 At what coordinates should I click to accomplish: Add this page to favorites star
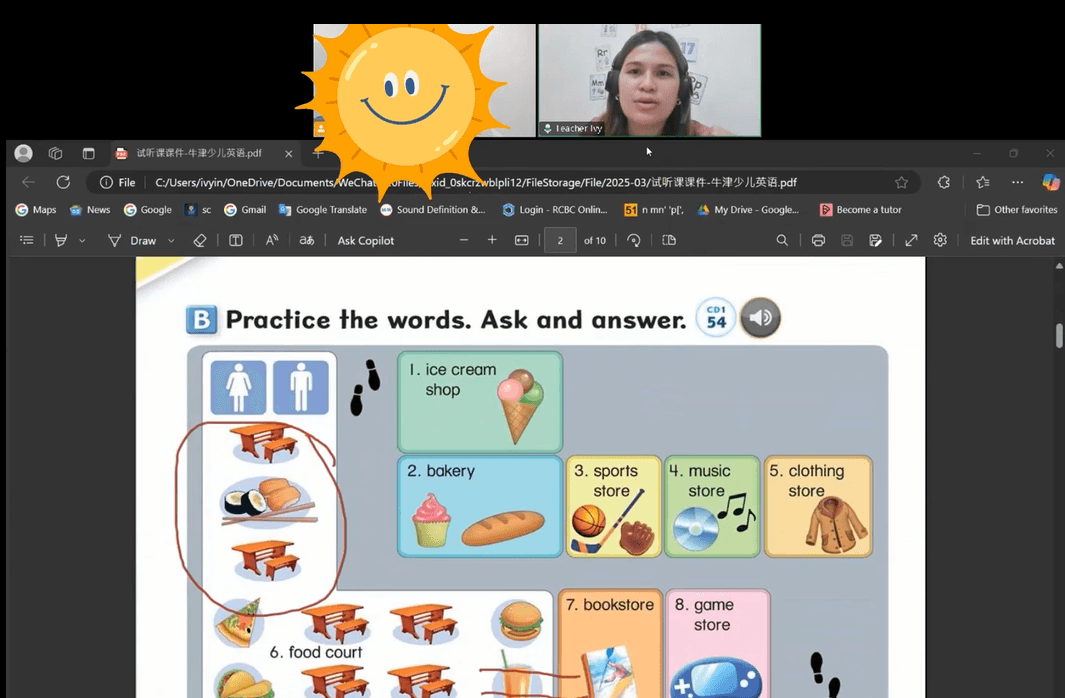coord(901,182)
